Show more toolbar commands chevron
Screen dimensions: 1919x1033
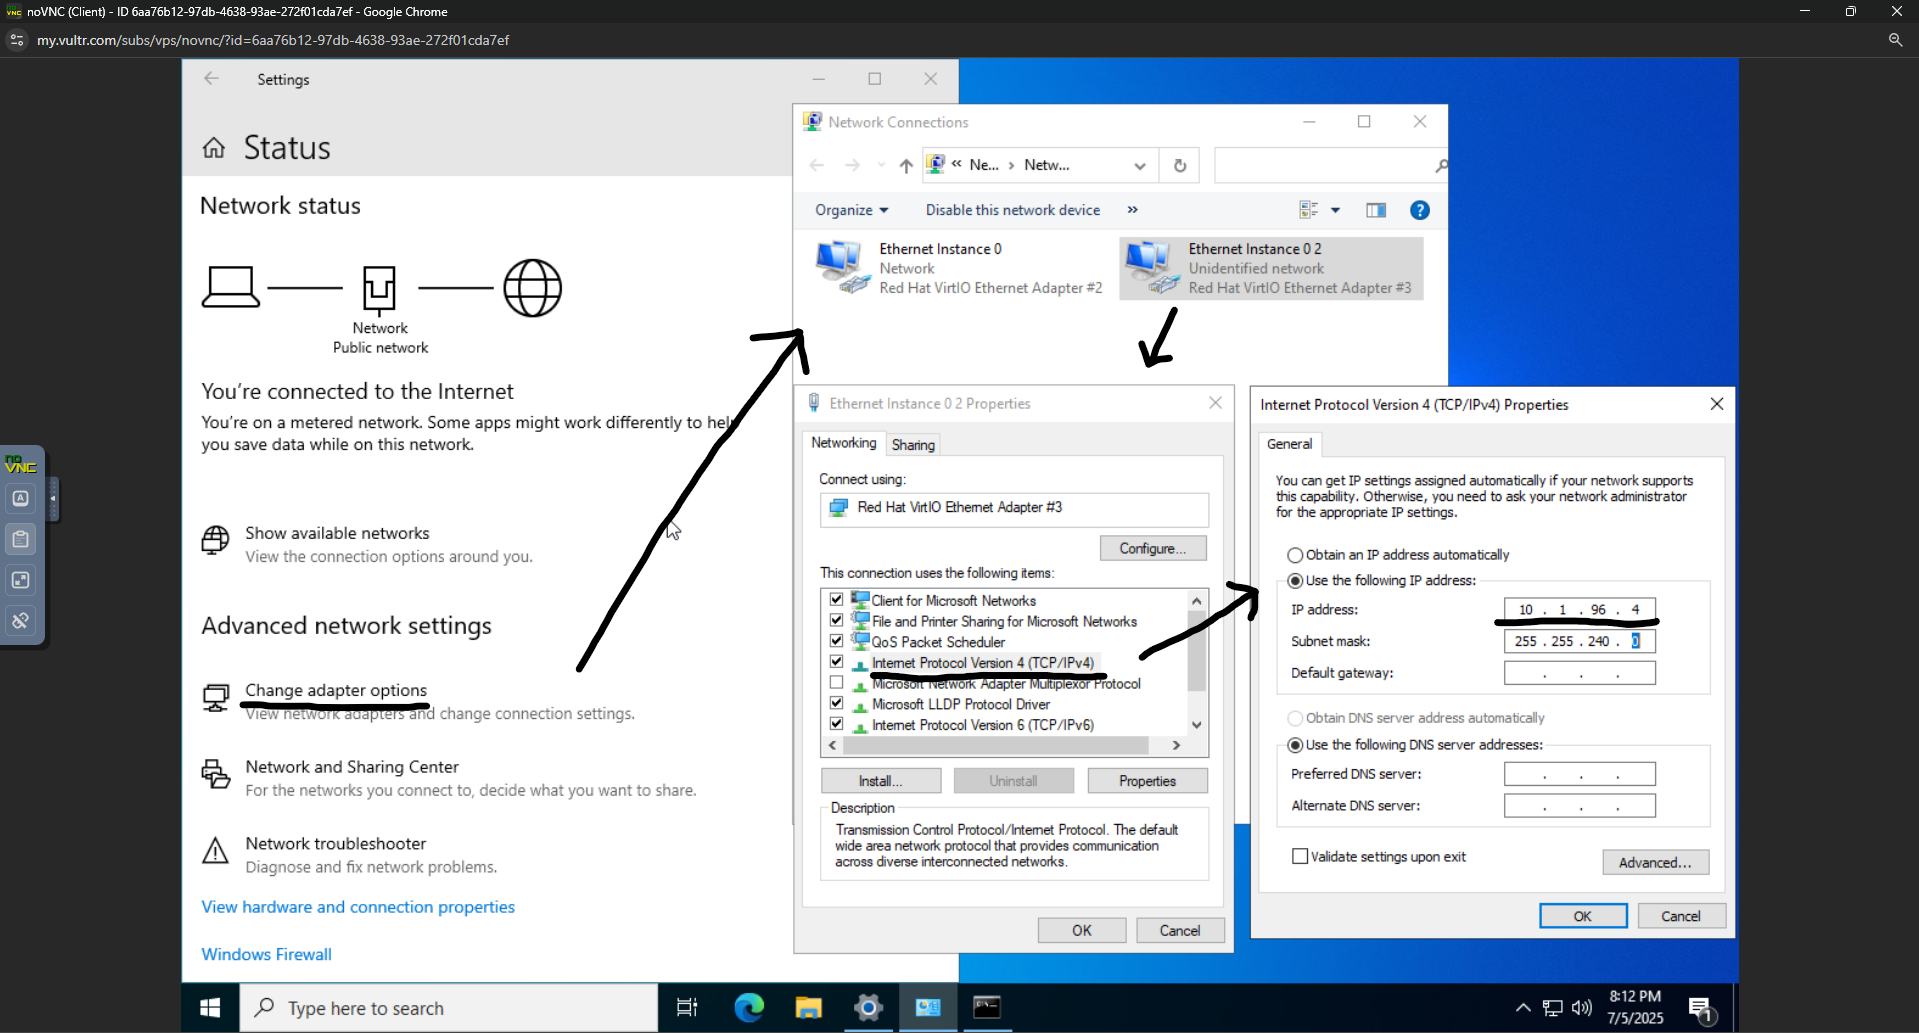pyautogui.click(x=1132, y=210)
